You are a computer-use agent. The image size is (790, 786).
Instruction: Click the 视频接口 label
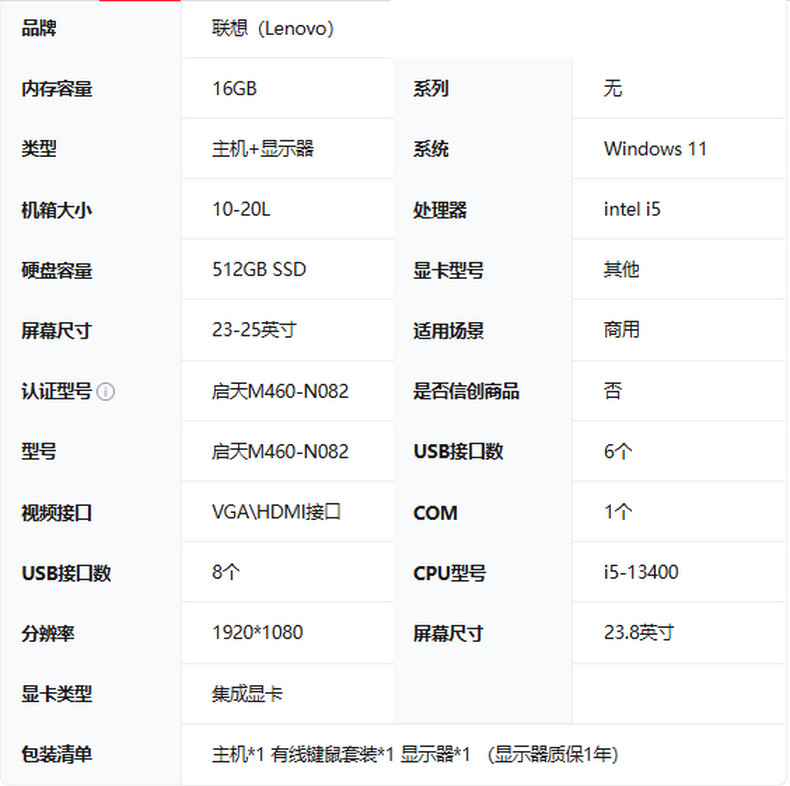point(56,513)
